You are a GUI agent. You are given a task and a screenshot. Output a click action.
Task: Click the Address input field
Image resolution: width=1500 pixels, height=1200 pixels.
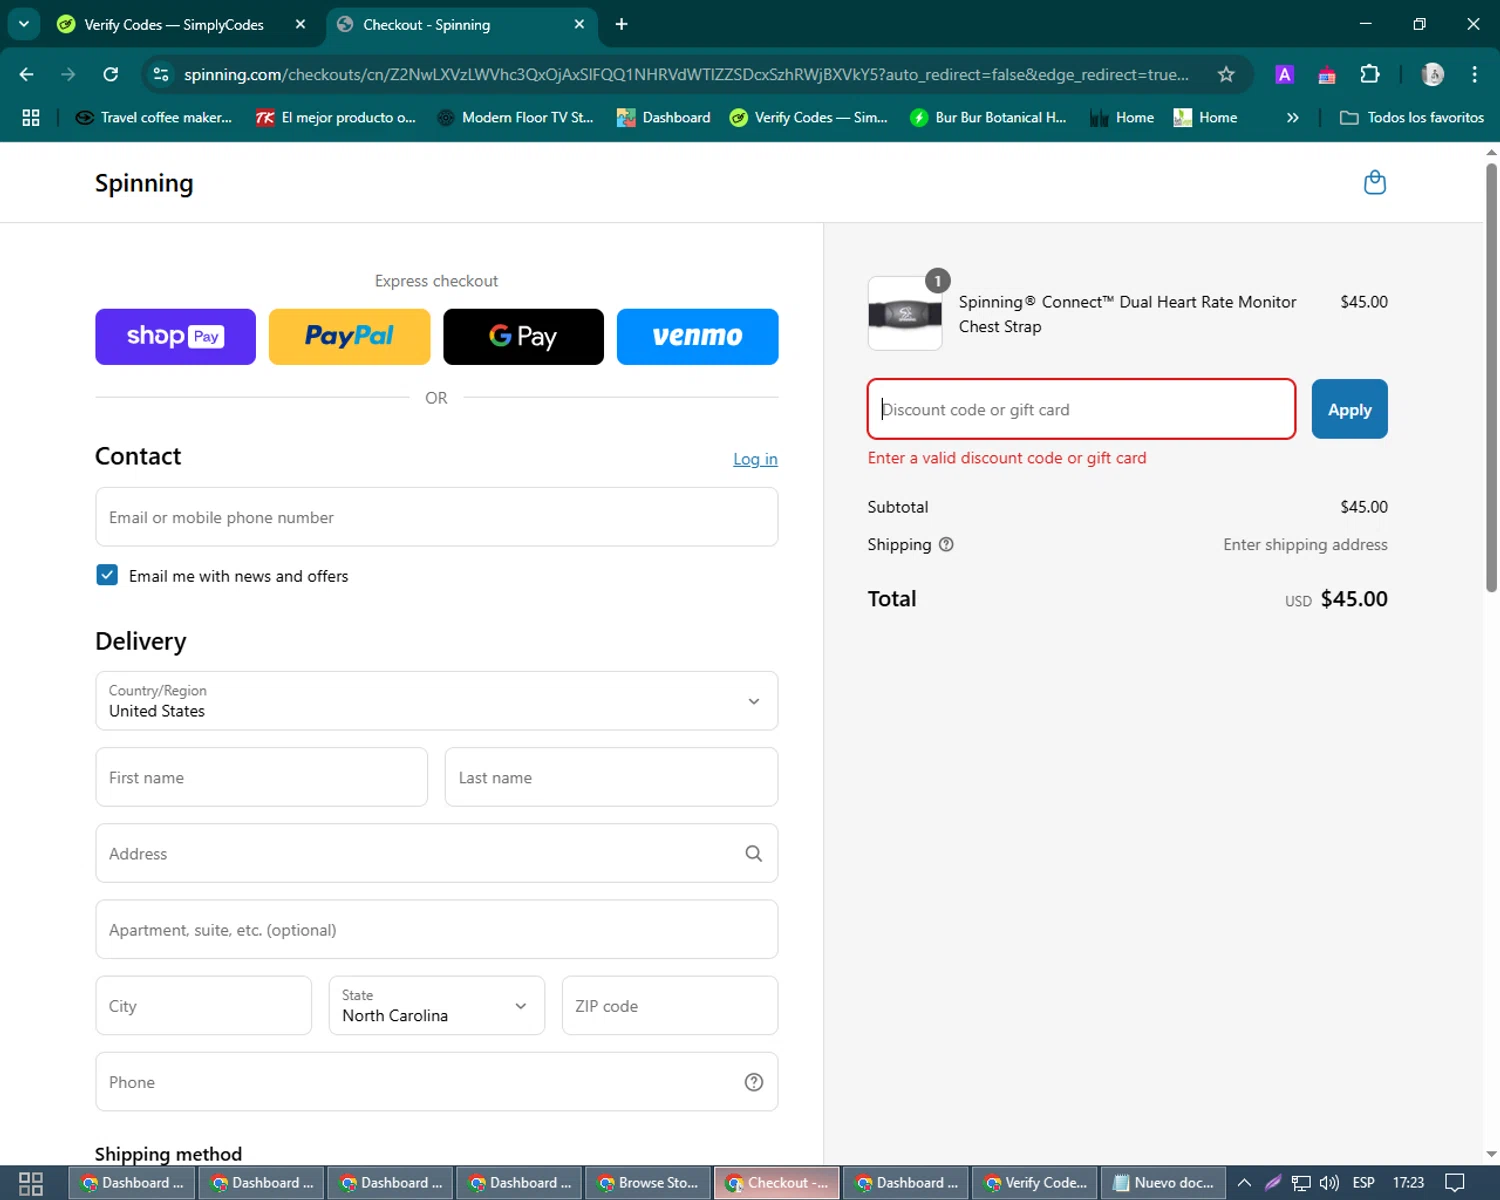(437, 853)
